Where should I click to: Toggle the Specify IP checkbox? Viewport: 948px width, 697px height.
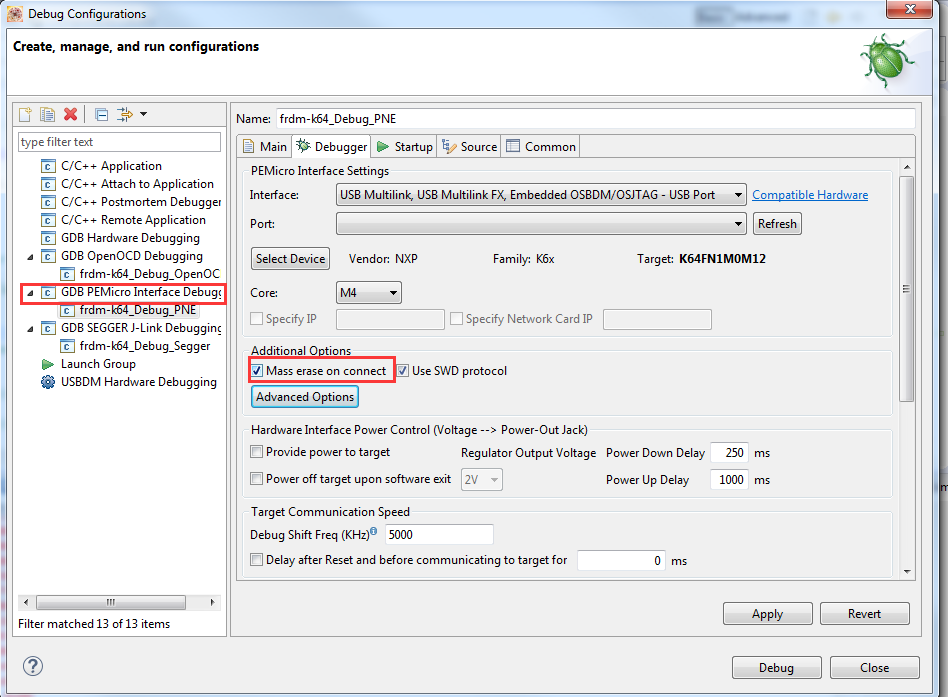256,319
